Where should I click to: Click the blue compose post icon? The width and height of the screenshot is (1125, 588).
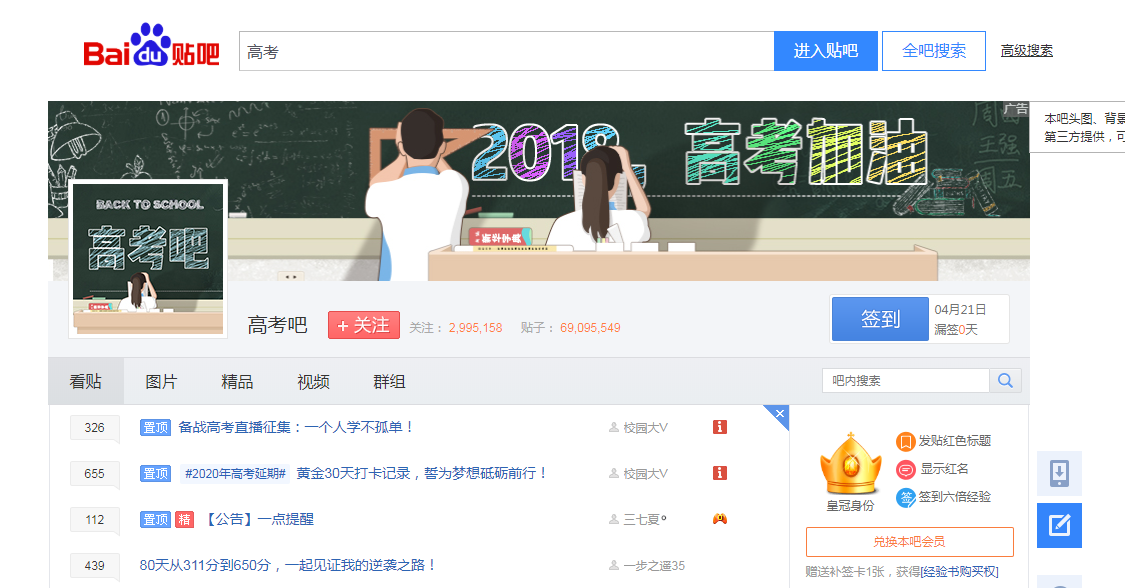(x=1059, y=526)
